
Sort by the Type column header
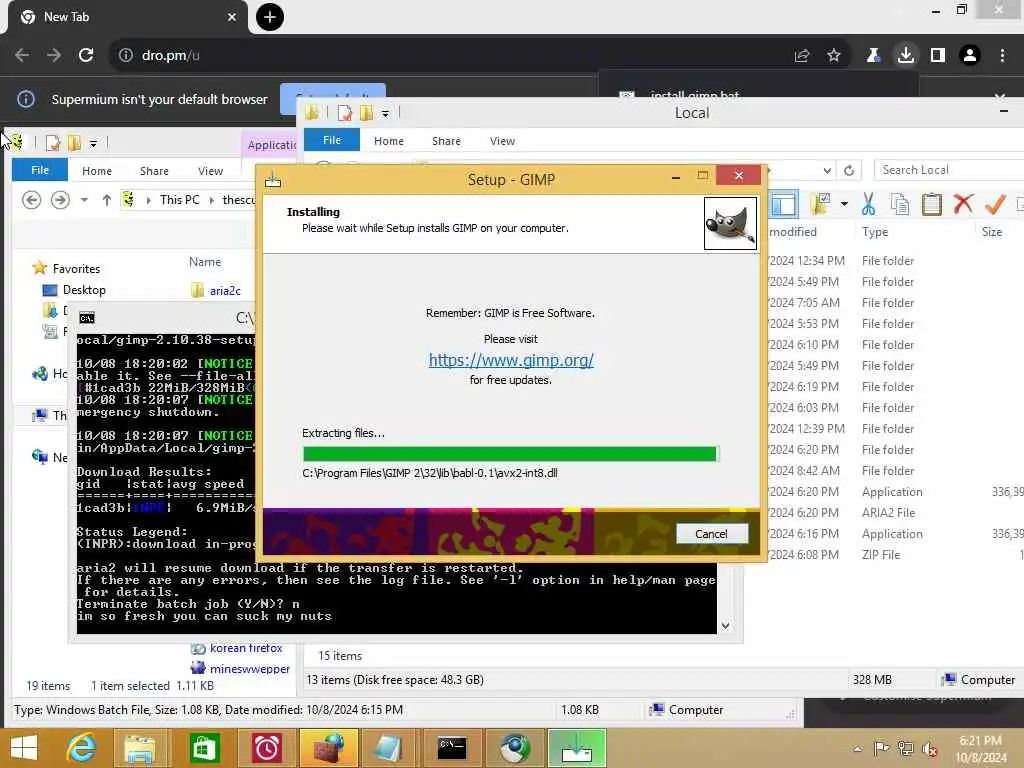click(875, 232)
